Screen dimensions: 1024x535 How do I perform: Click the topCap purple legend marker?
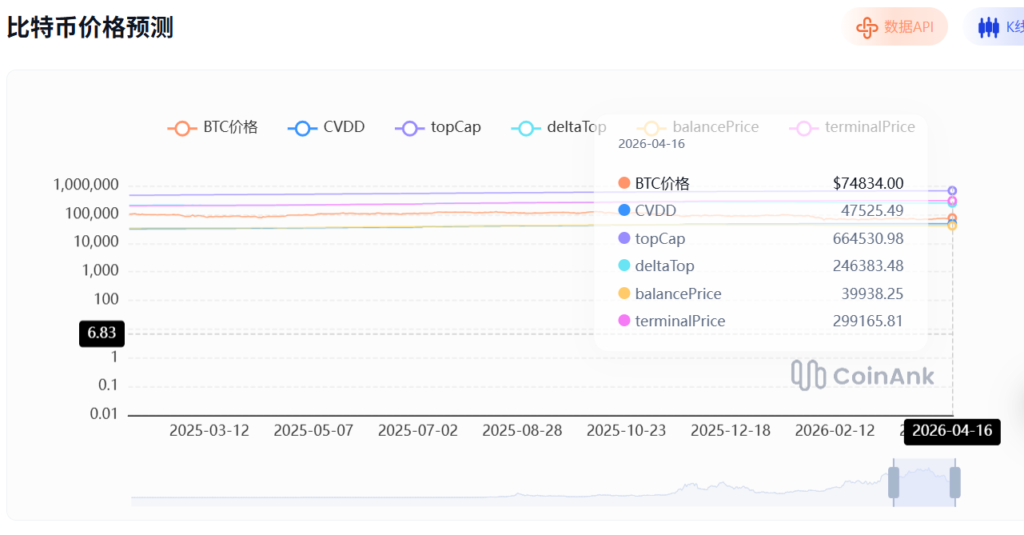coord(408,128)
